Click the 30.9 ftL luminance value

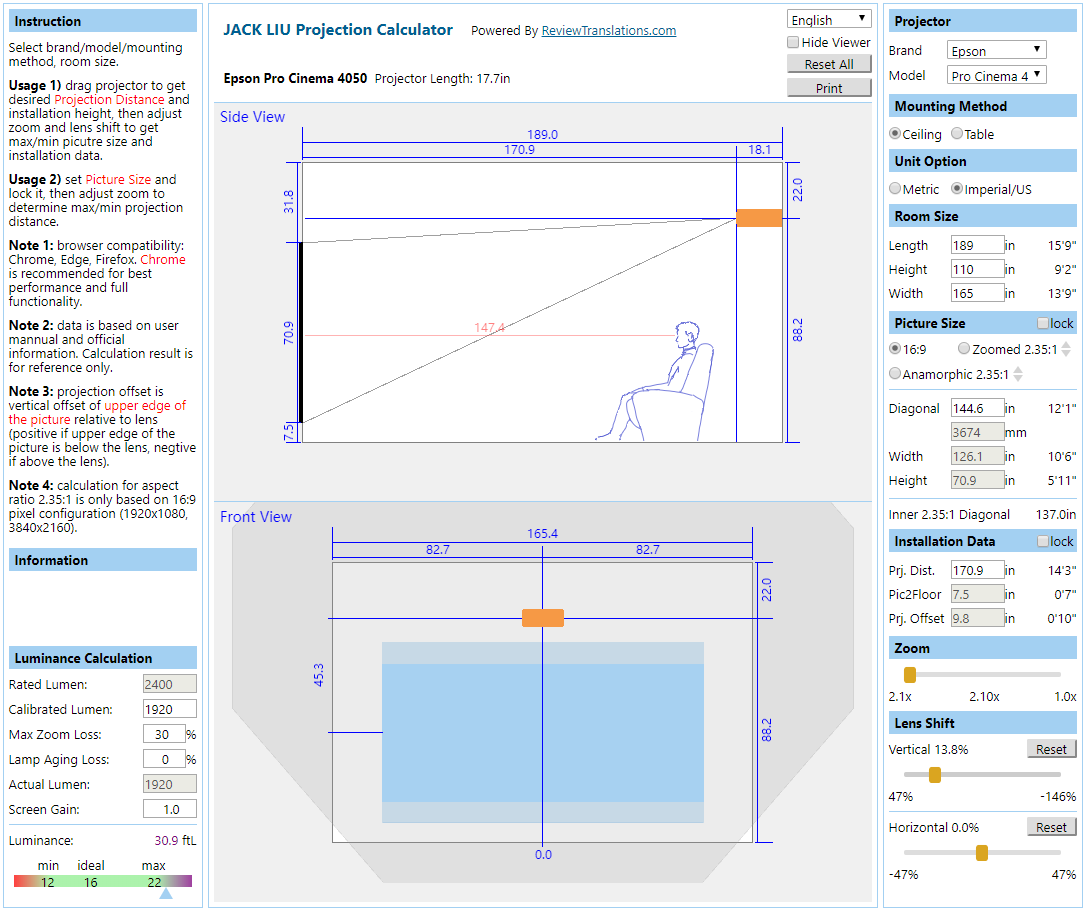(x=175, y=840)
